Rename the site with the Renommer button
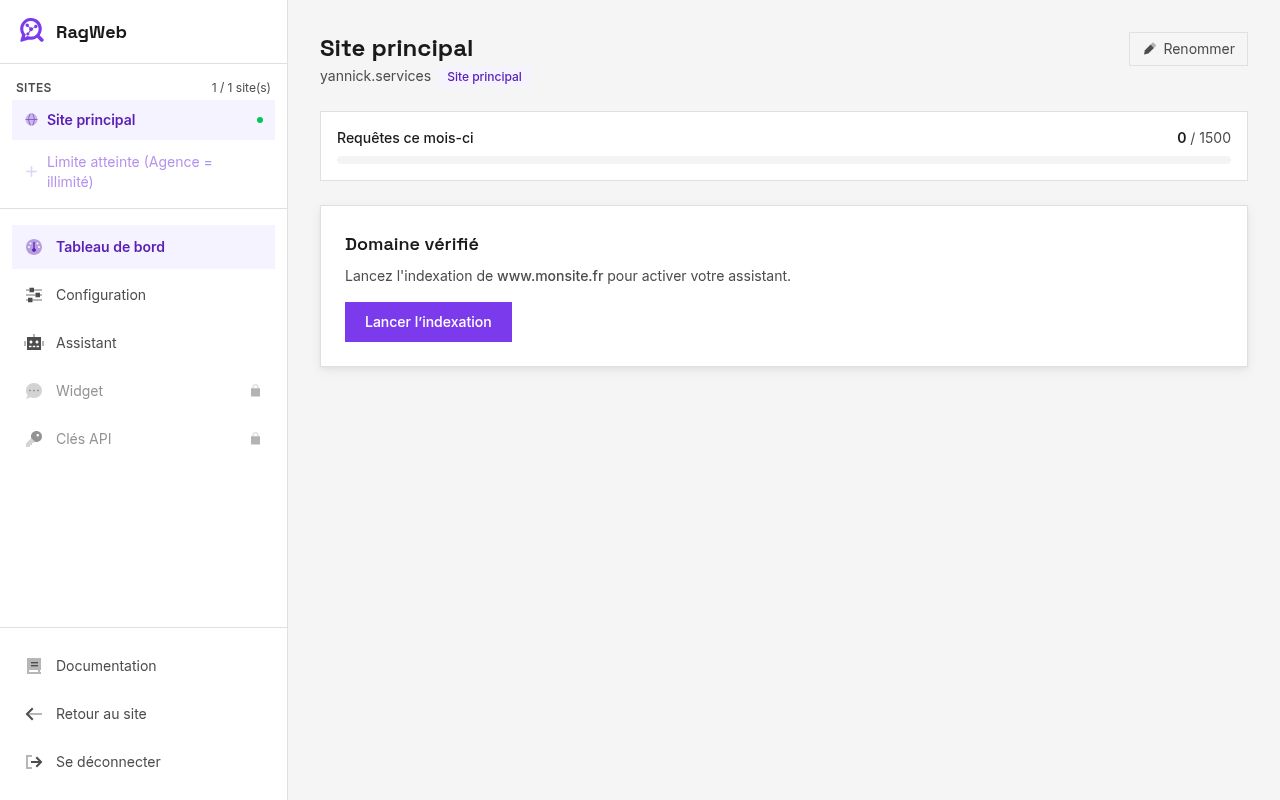The width and height of the screenshot is (1280, 800). coord(1188,49)
